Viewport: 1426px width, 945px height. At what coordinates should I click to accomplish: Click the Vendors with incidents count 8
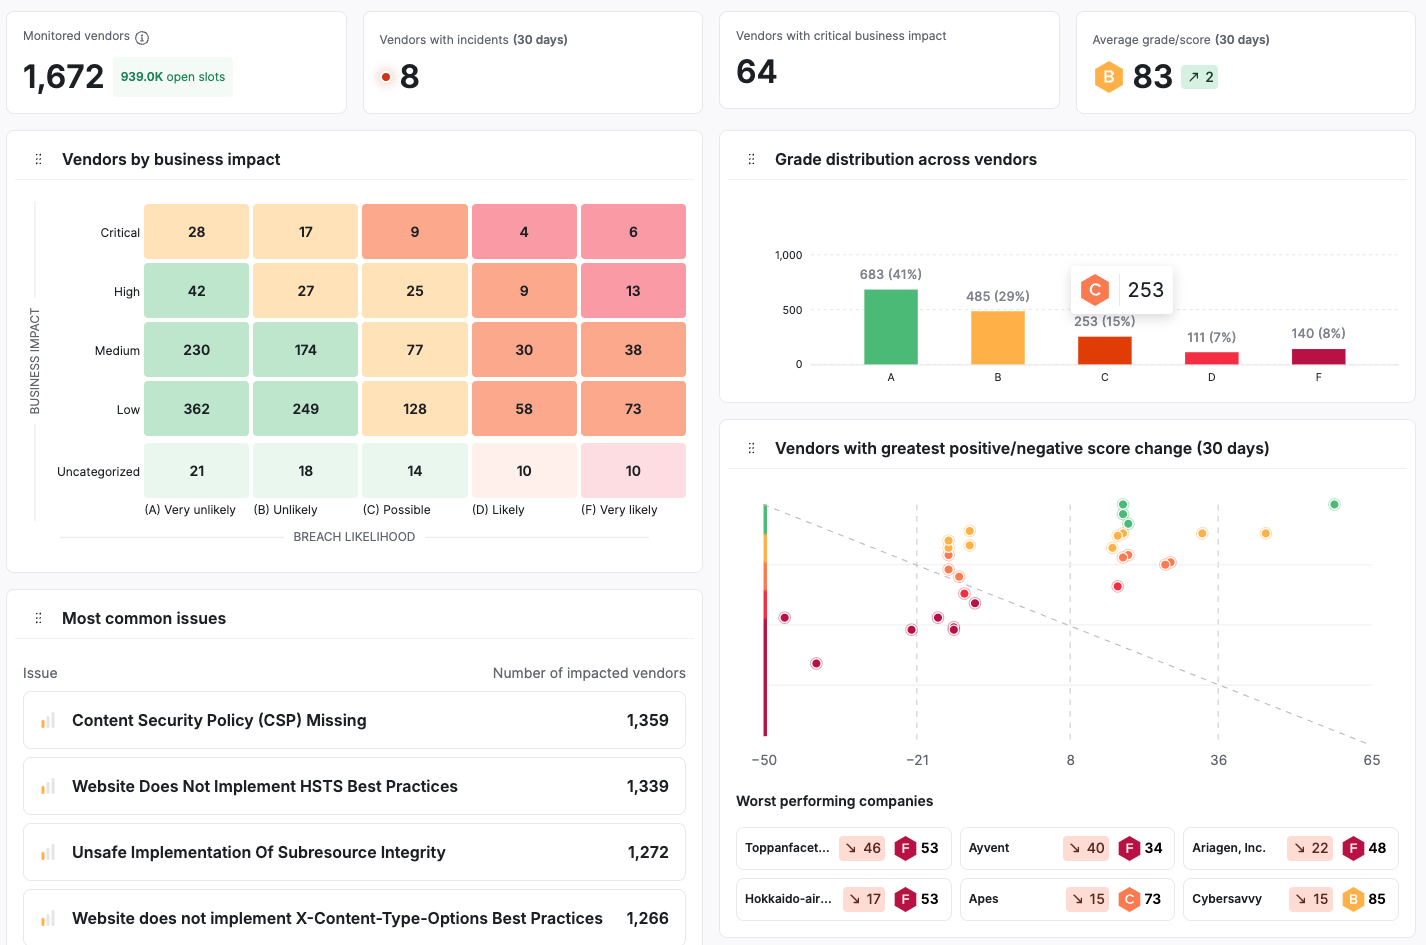[409, 77]
